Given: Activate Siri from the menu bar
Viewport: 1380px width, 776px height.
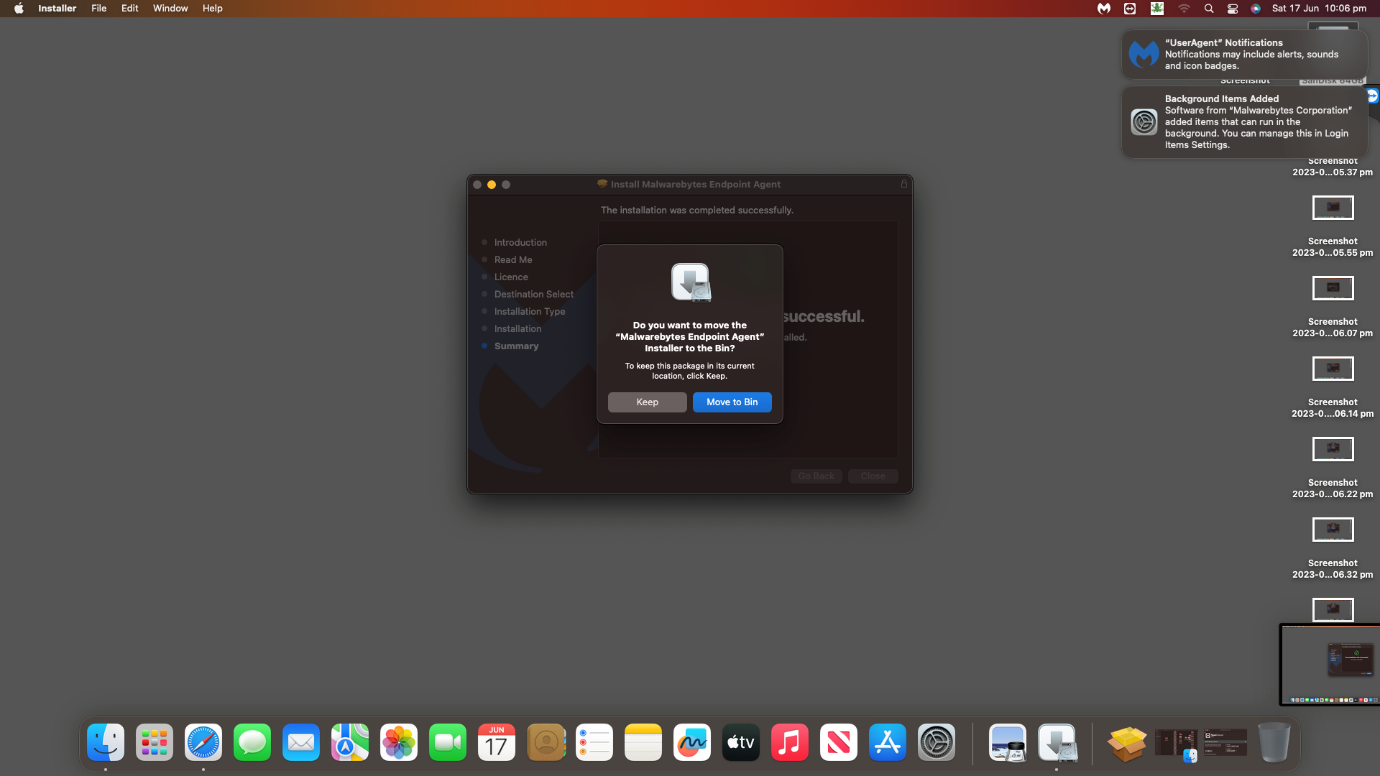Looking at the screenshot, I should pyautogui.click(x=1256, y=8).
